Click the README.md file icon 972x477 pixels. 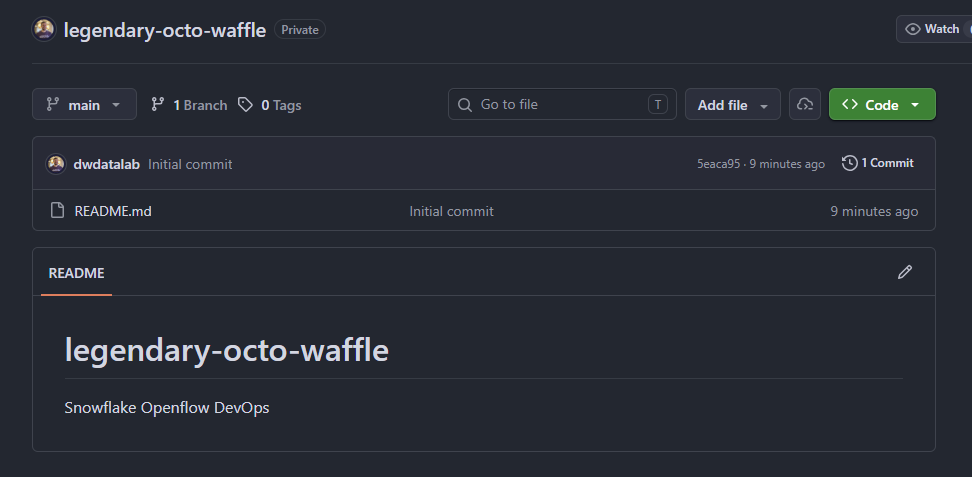[57, 211]
